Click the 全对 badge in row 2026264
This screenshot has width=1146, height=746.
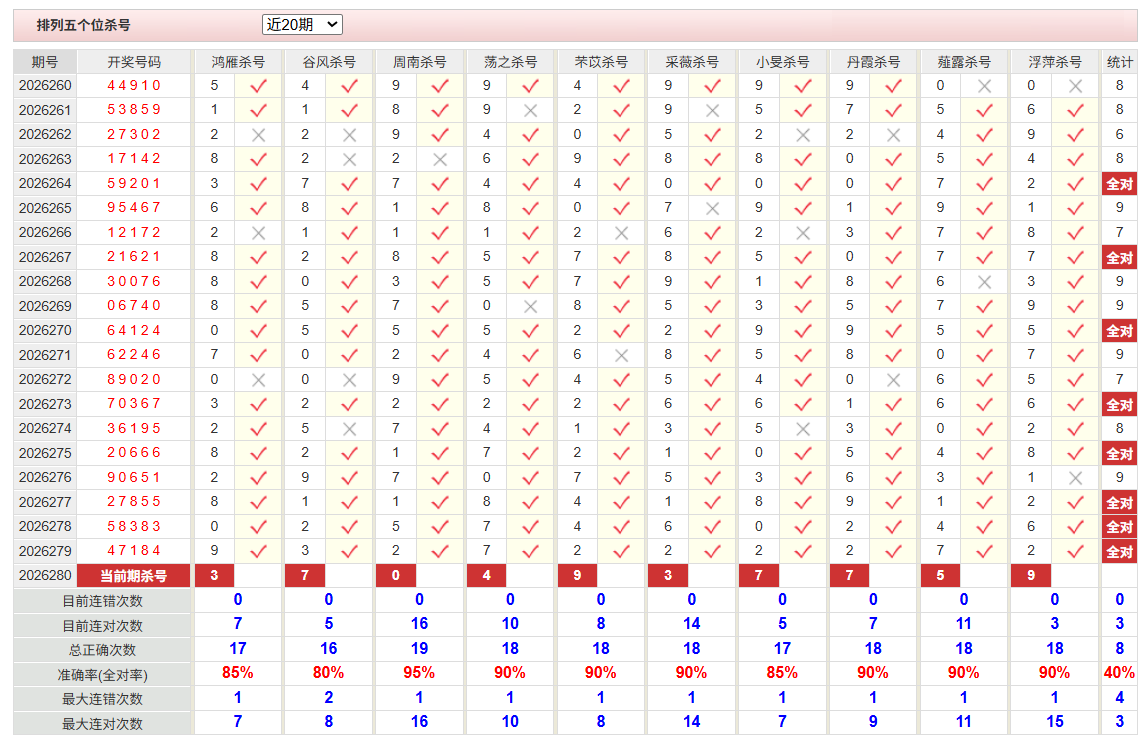click(1119, 184)
